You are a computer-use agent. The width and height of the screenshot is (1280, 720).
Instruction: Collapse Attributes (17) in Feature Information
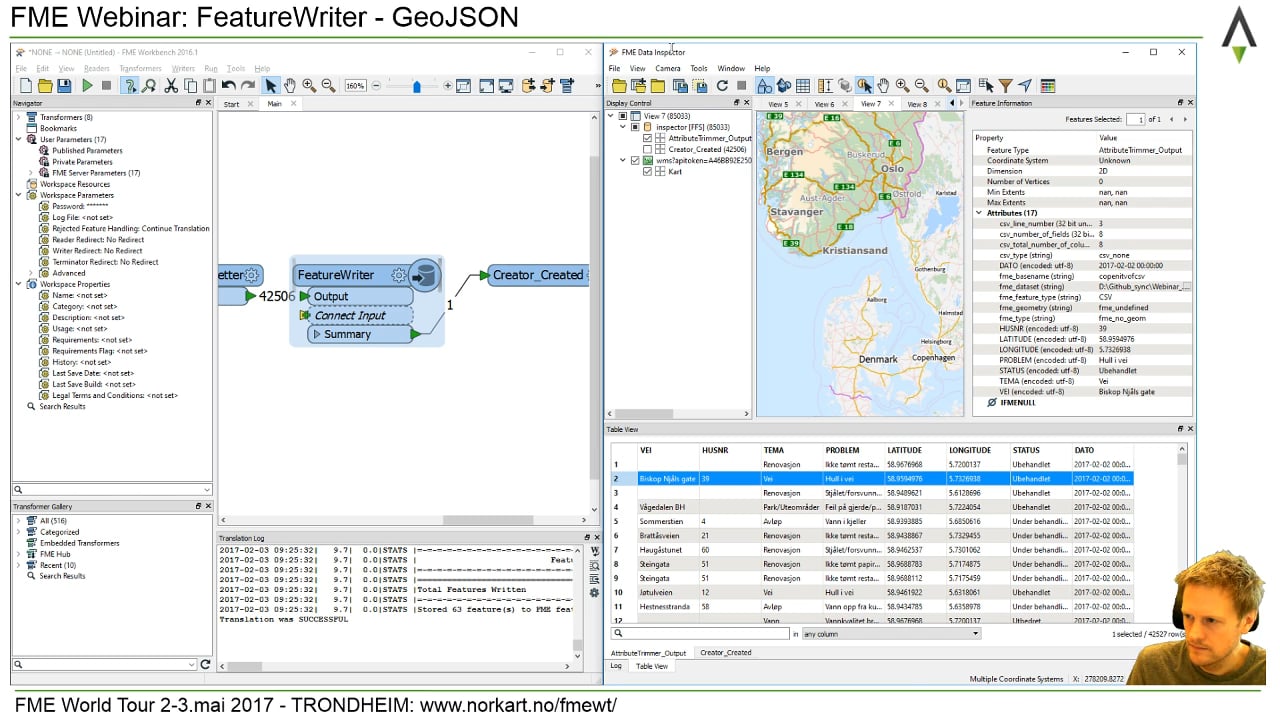[x=979, y=213]
